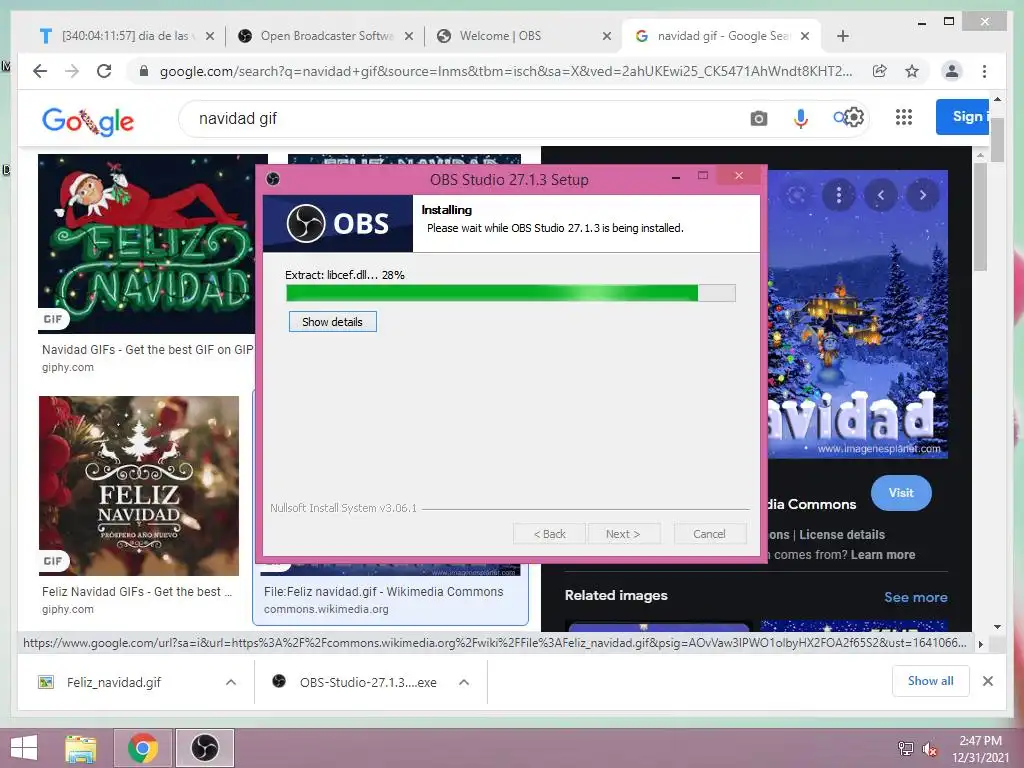Screen dimensions: 1024x768
Task: Click Cancel in OBS Setup
Action: [709, 534]
